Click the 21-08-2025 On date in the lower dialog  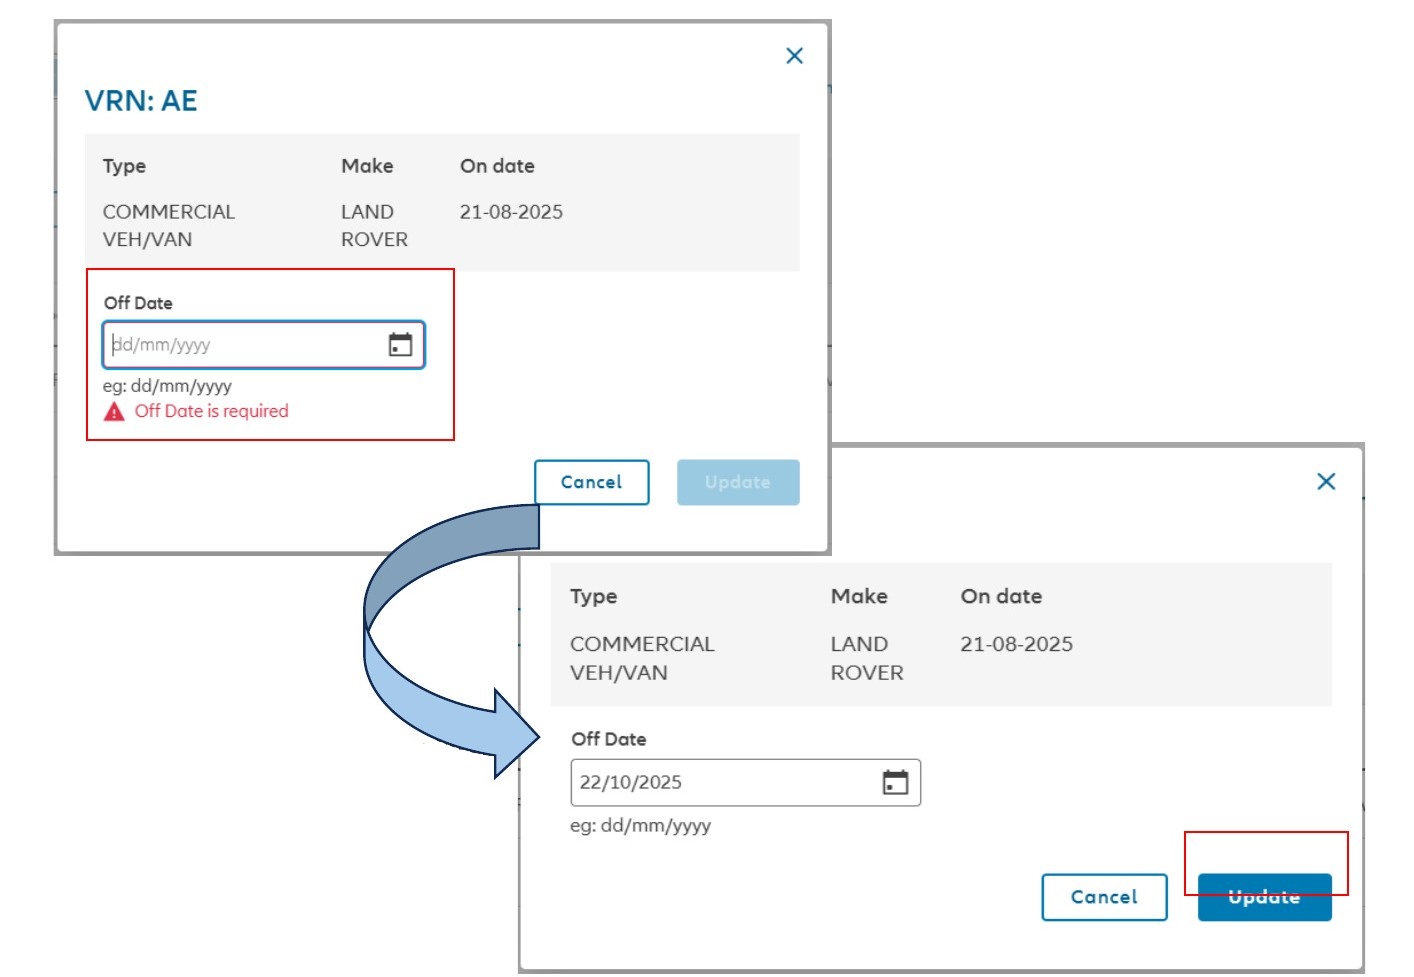(1016, 644)
